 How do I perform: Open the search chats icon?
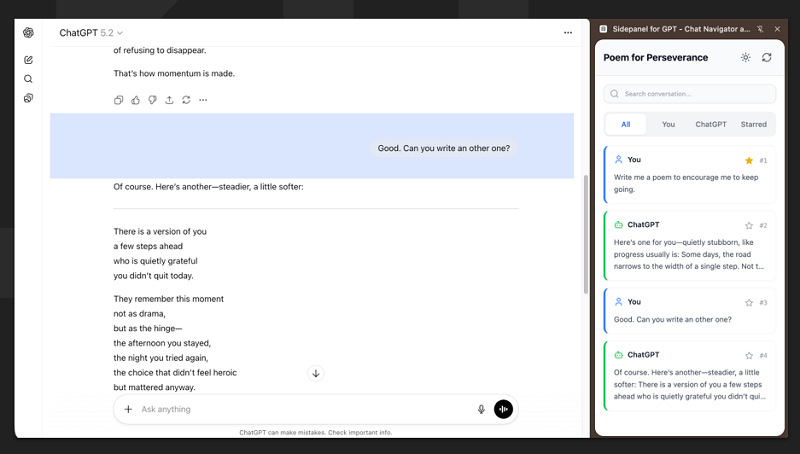point(29,79)
